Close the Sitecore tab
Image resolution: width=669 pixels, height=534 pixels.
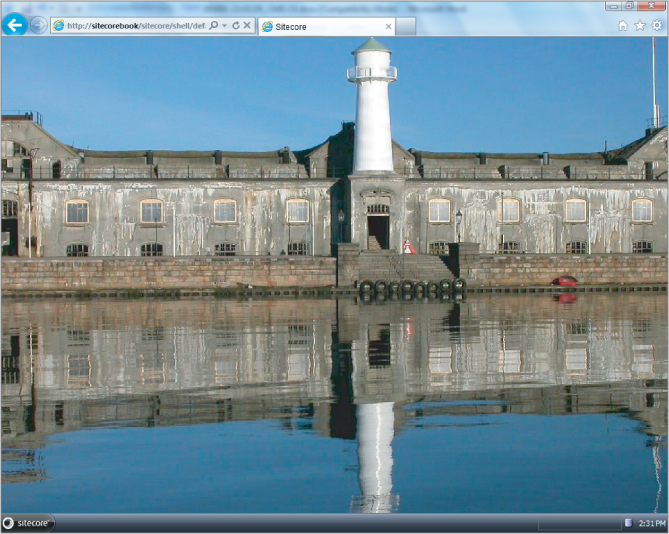(388, 27)
